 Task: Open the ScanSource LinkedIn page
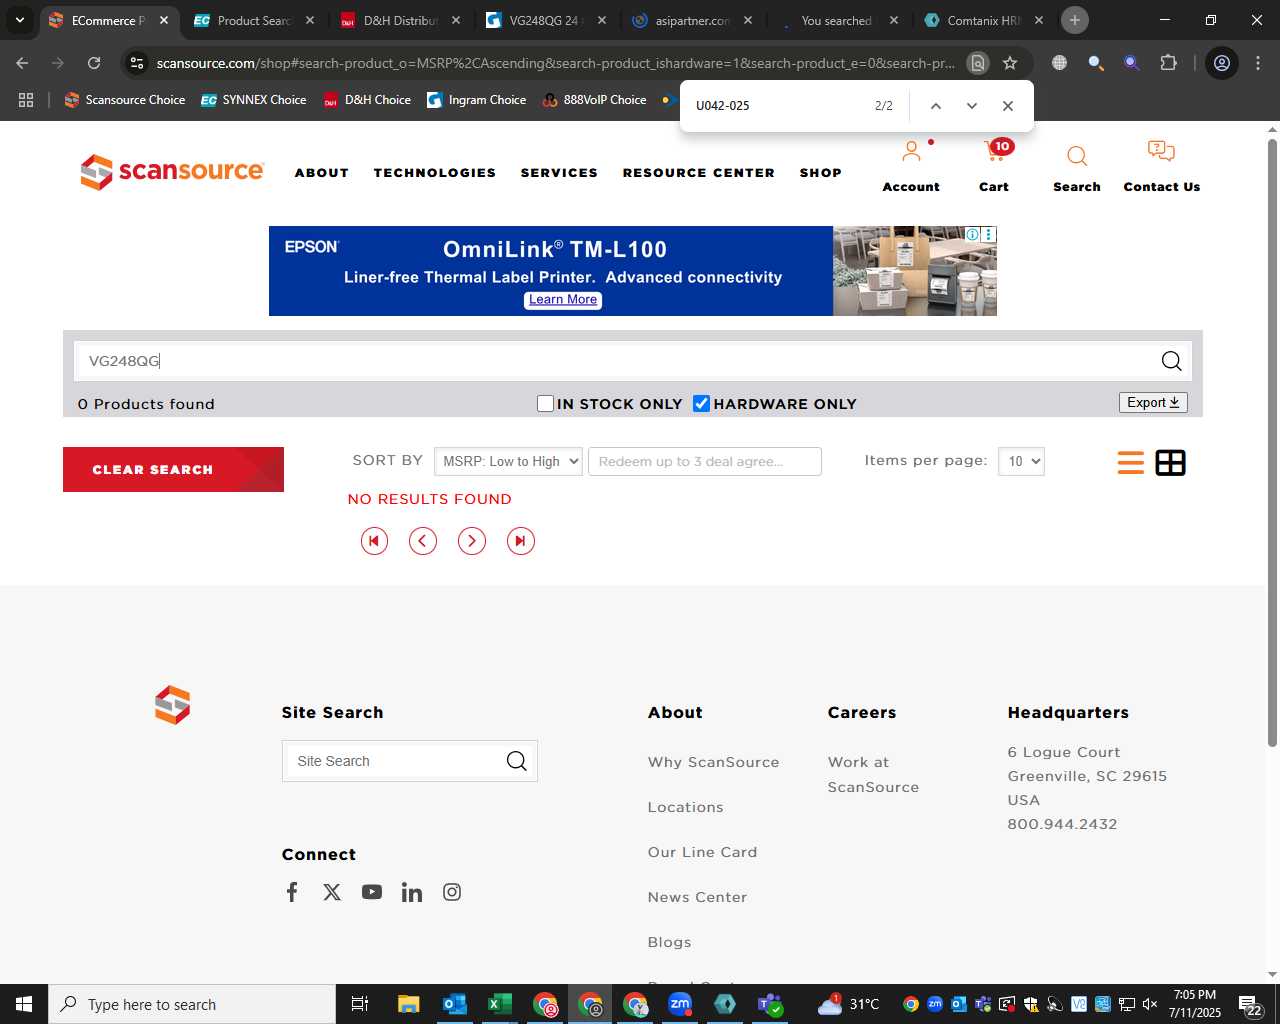412,892
